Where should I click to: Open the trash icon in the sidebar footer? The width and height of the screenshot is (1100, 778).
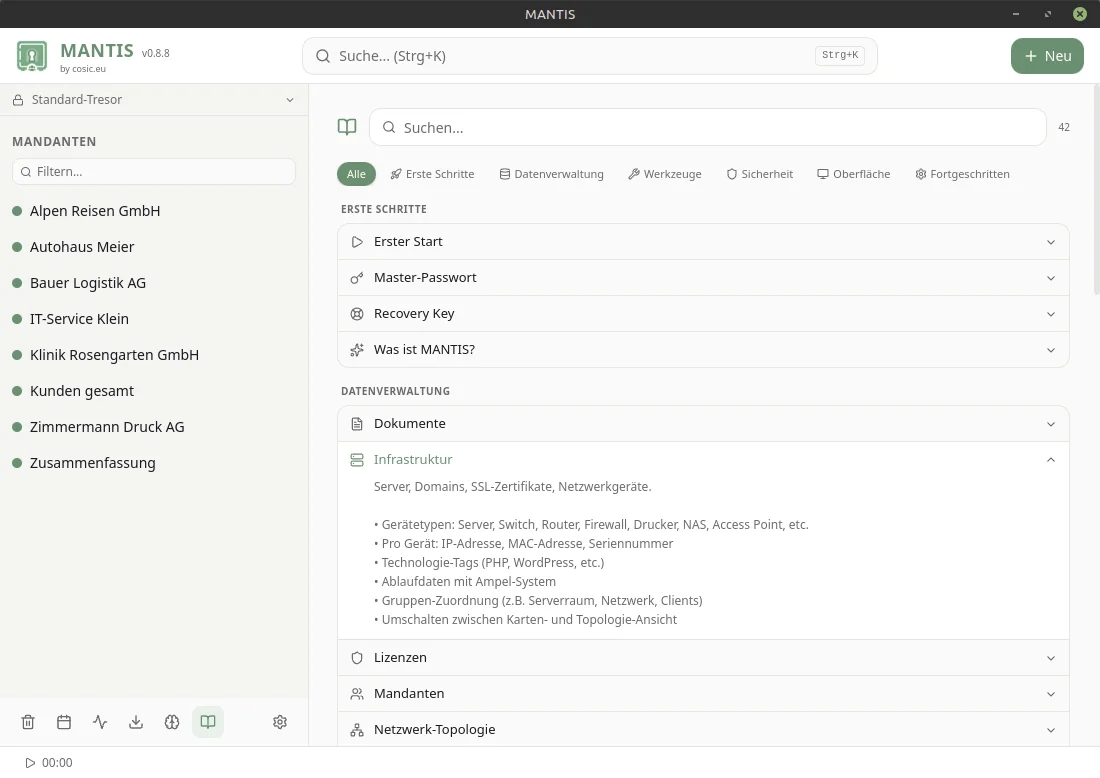[28, 722]
